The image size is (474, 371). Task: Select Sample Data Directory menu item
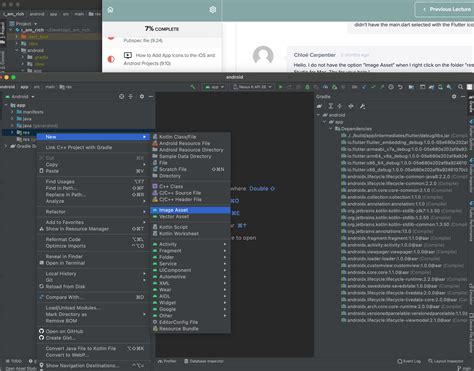(x=190, y=156)
